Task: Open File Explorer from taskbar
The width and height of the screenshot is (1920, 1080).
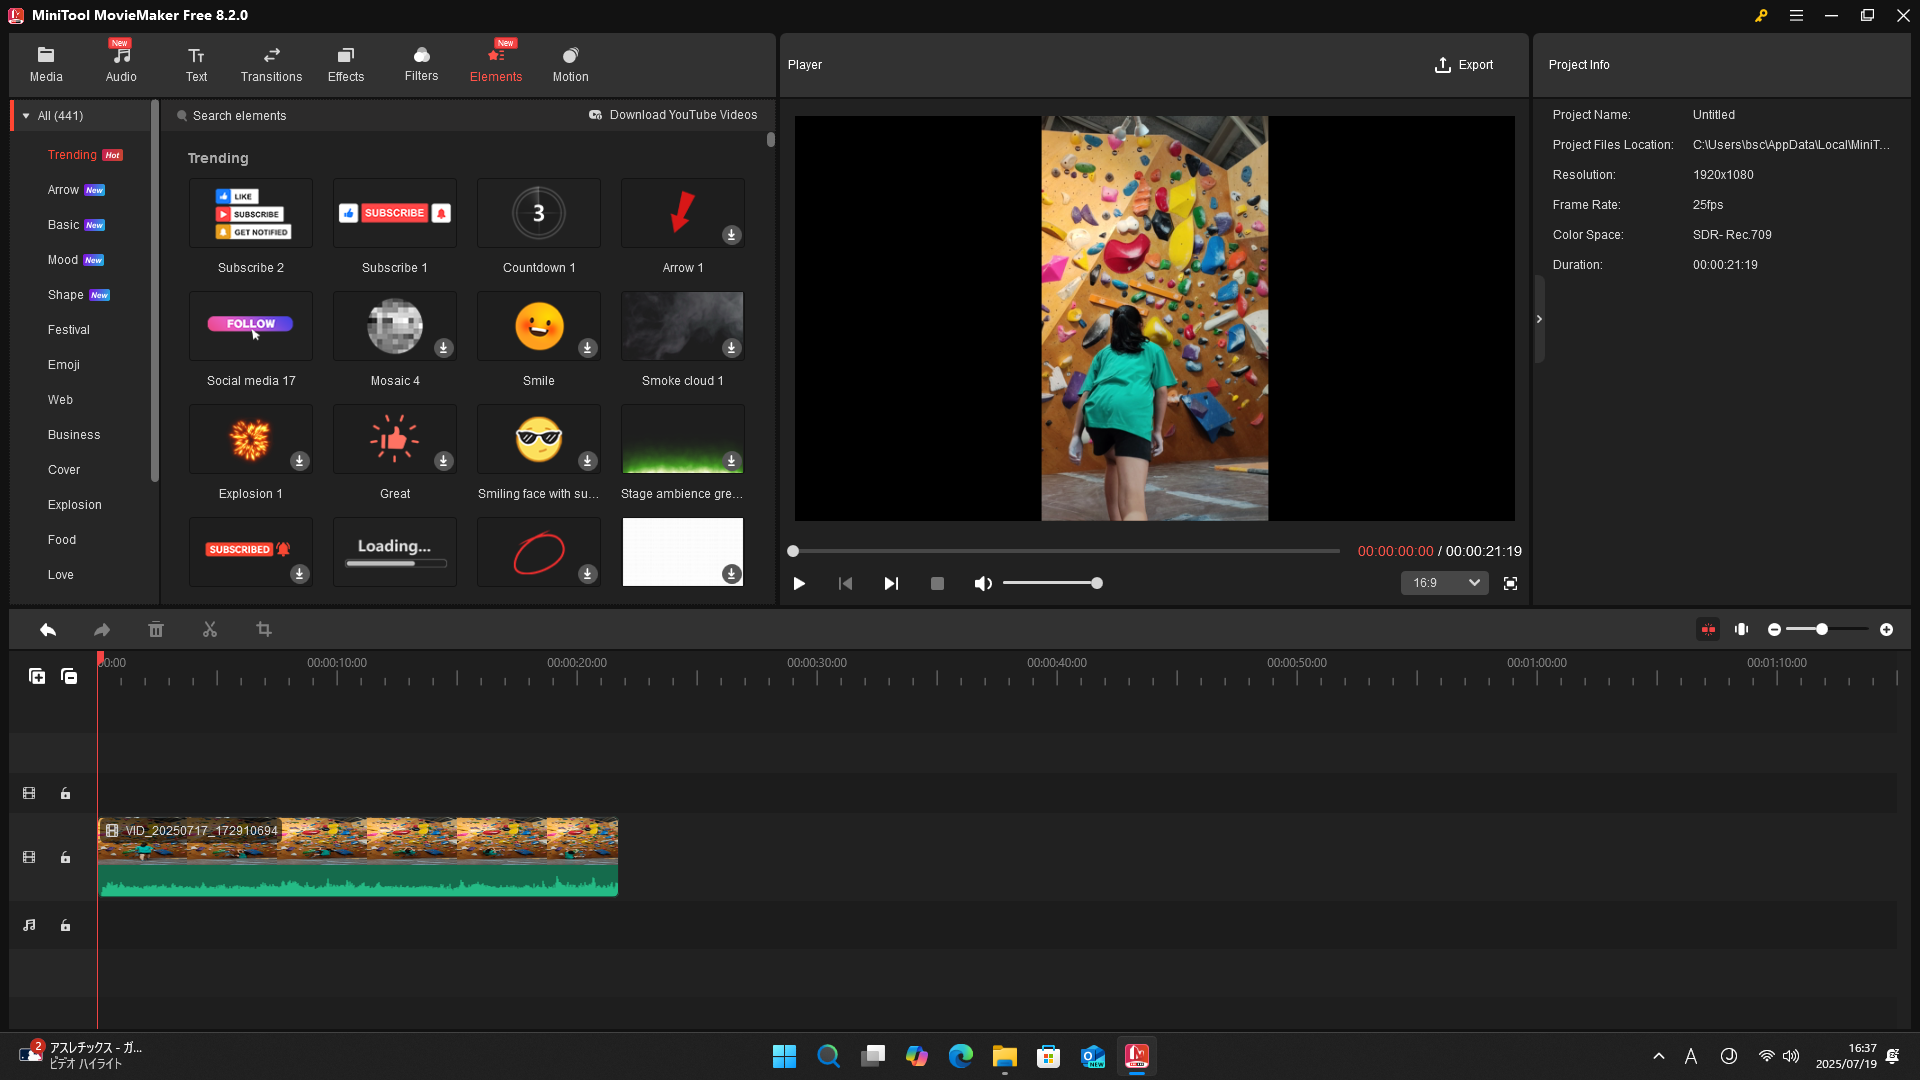Action: pos(1005,1056)
